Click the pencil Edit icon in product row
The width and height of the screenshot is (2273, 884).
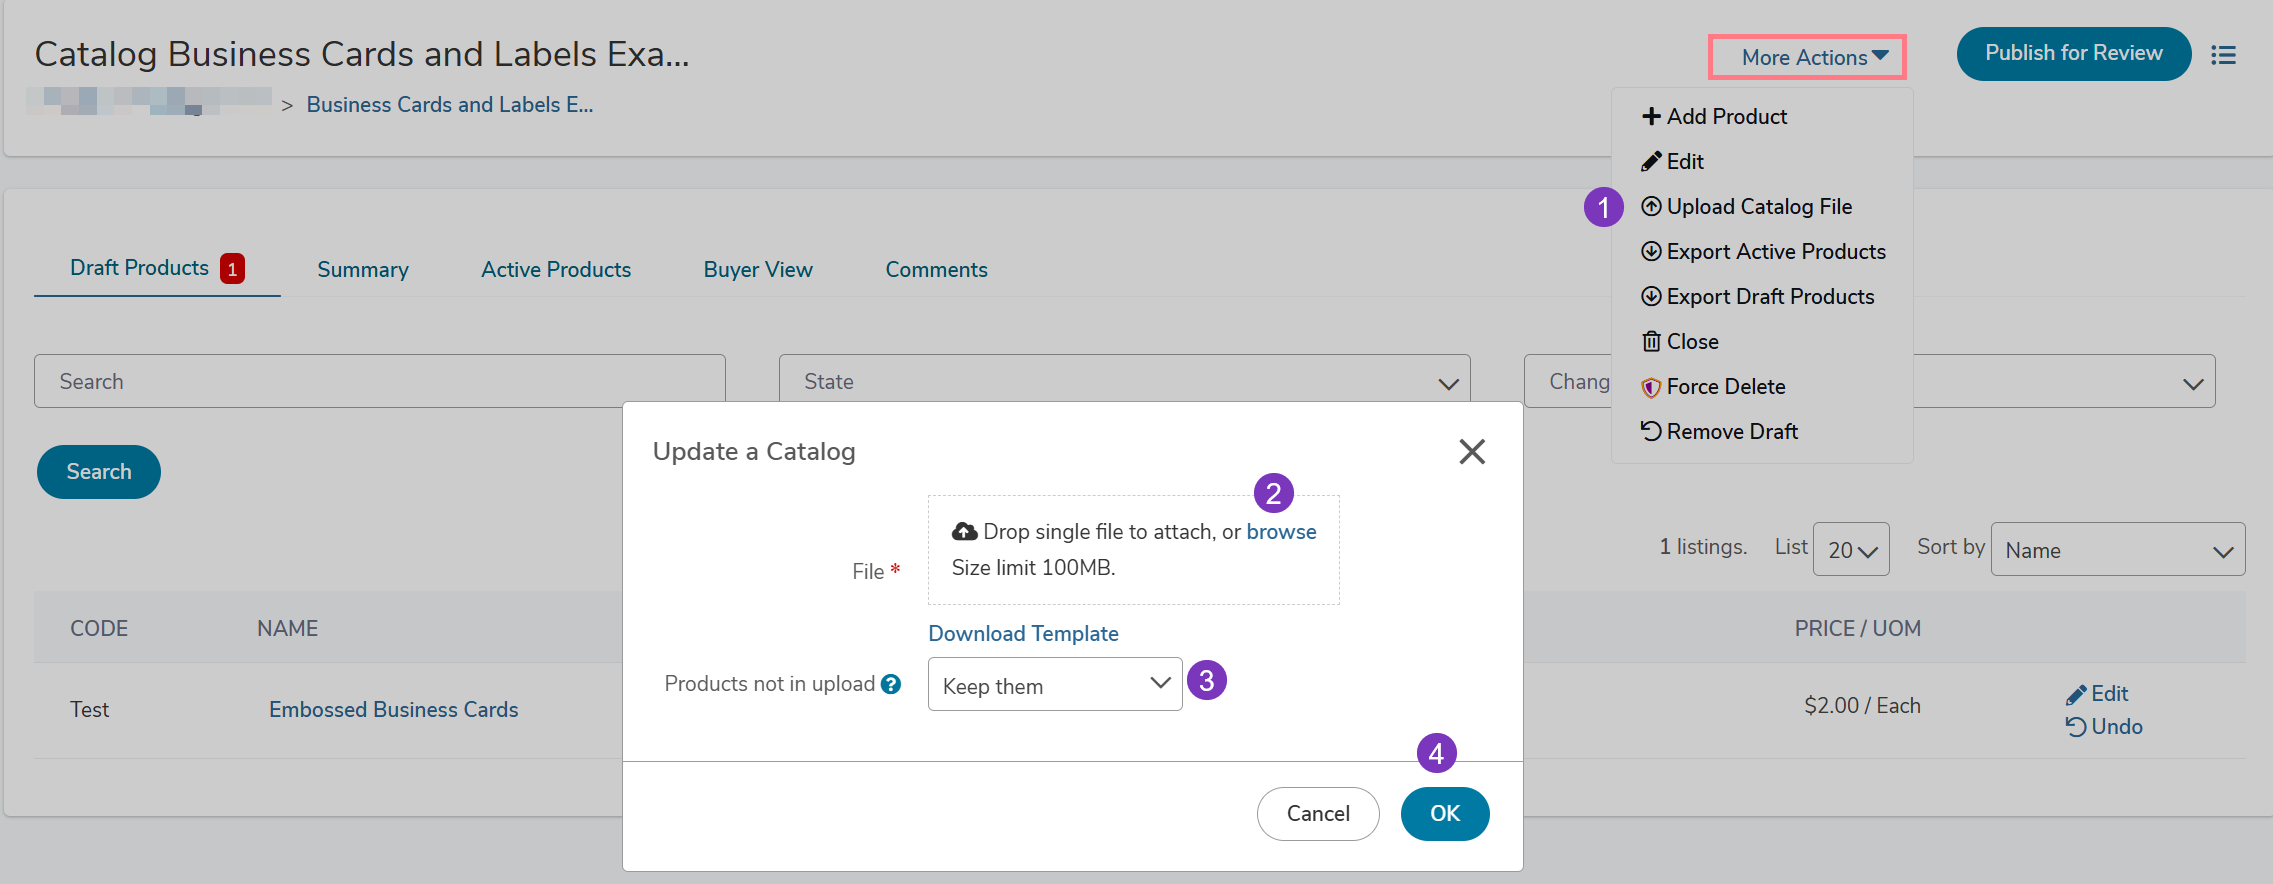[x=2077, y=694]
